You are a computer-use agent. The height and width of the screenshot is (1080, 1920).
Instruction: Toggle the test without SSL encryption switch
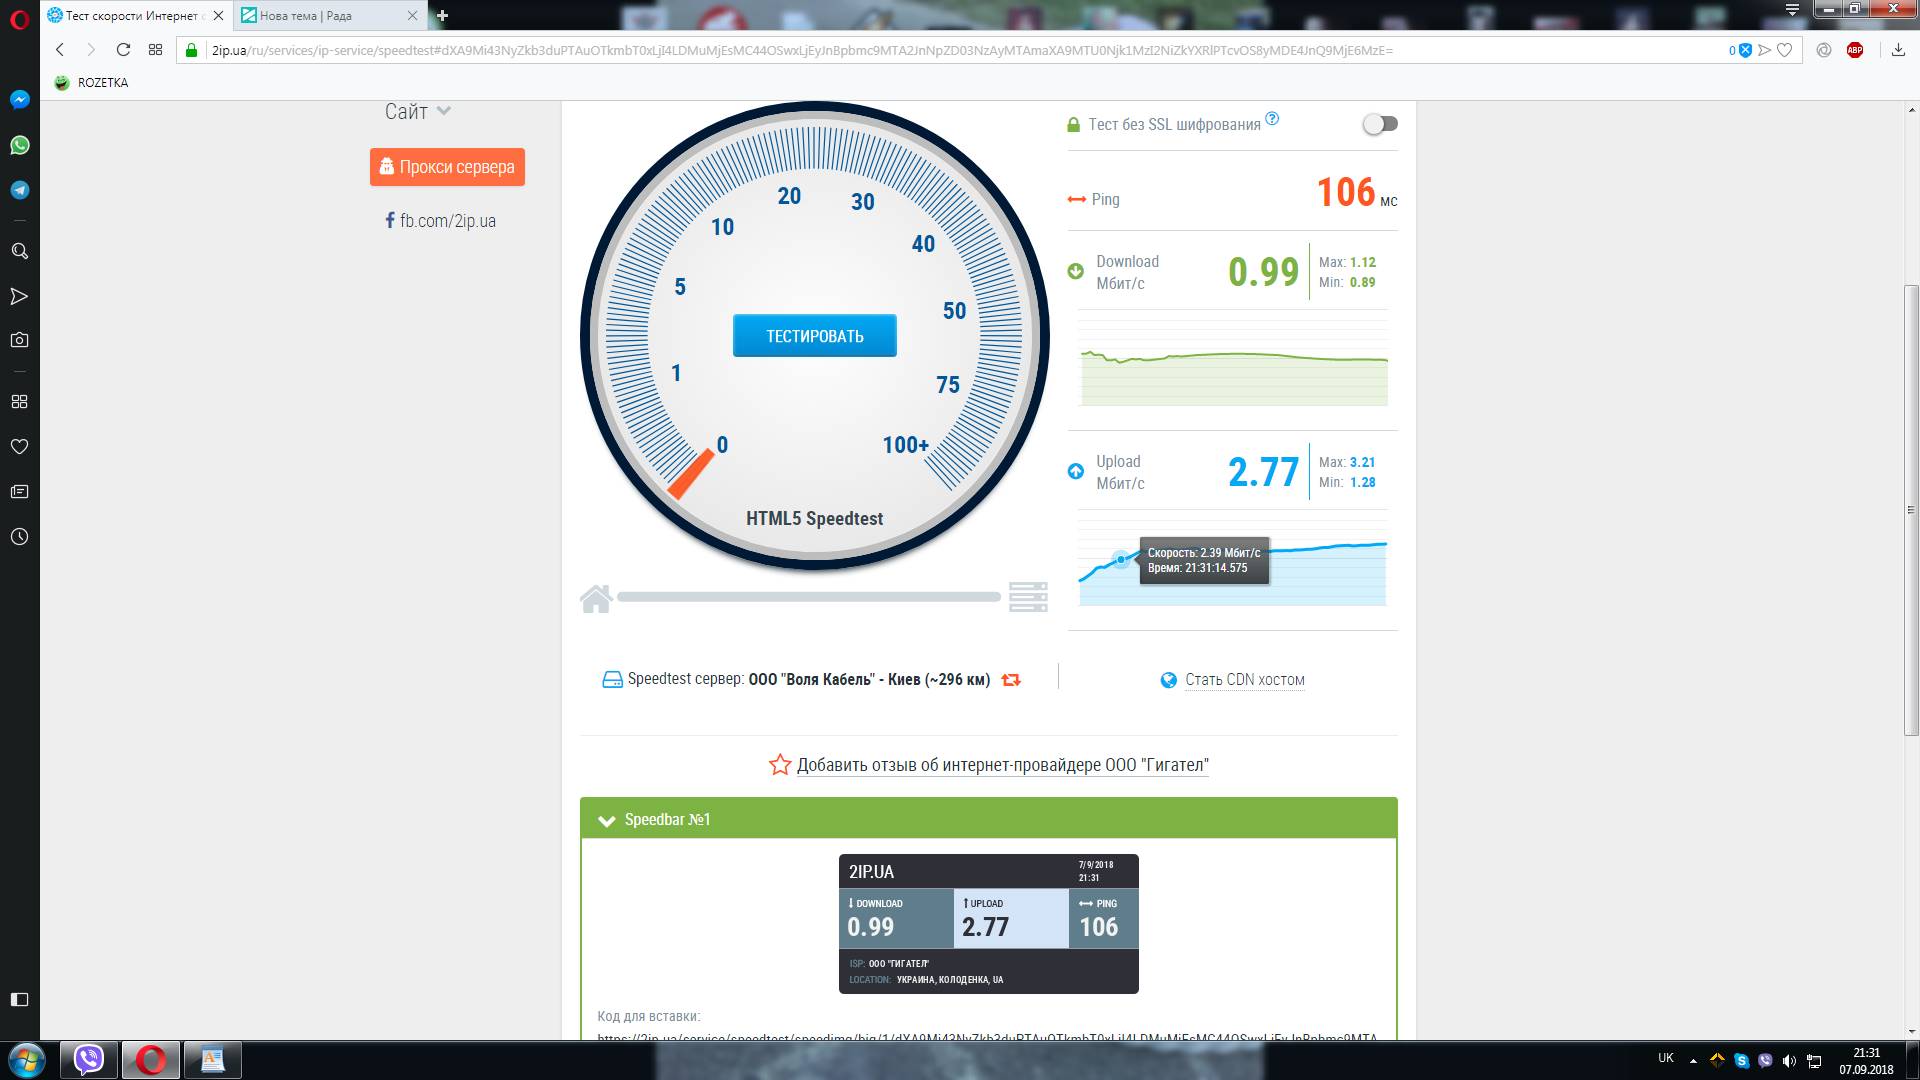point(1380,124)
